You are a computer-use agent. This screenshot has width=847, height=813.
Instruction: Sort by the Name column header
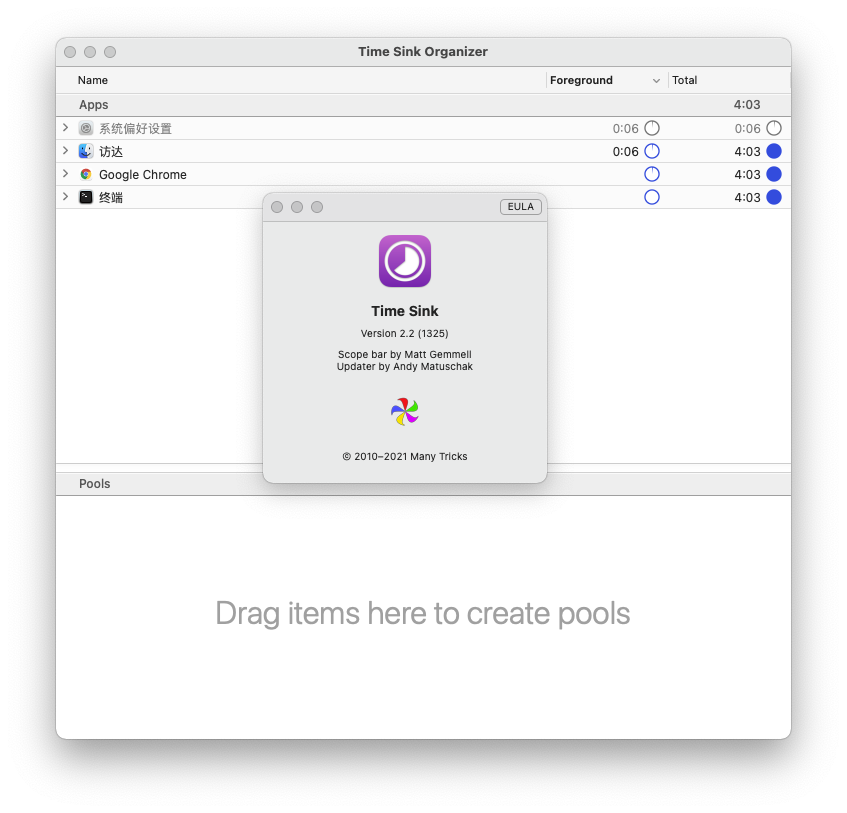coord(92,80)
